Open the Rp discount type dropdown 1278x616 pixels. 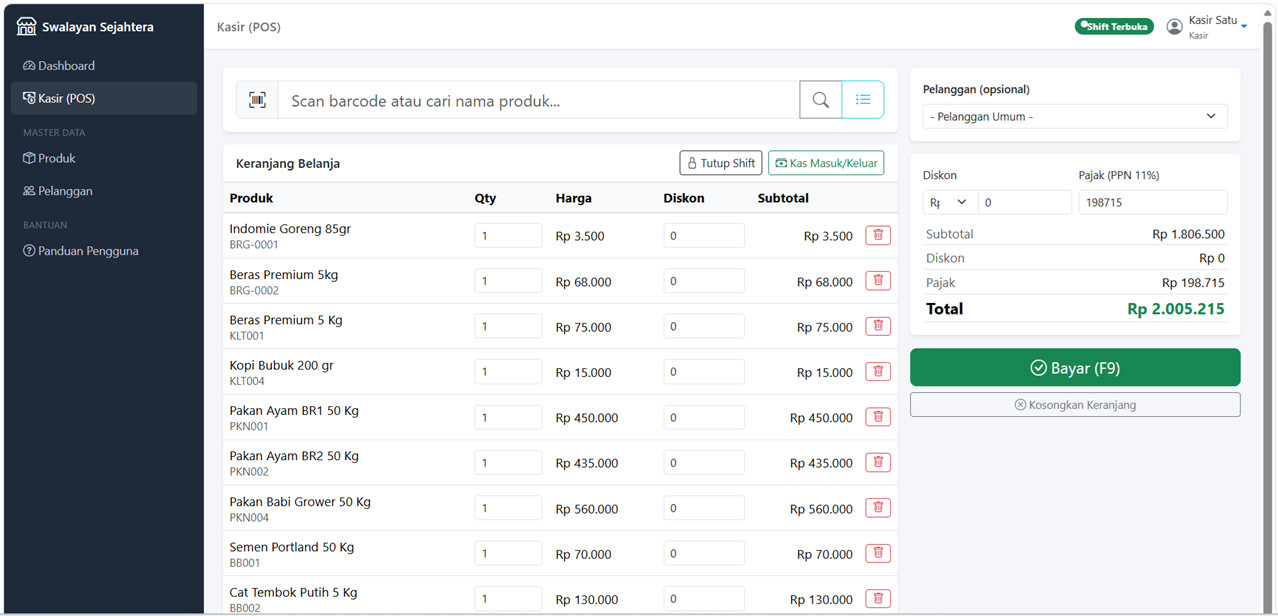(x=950, y=202)
